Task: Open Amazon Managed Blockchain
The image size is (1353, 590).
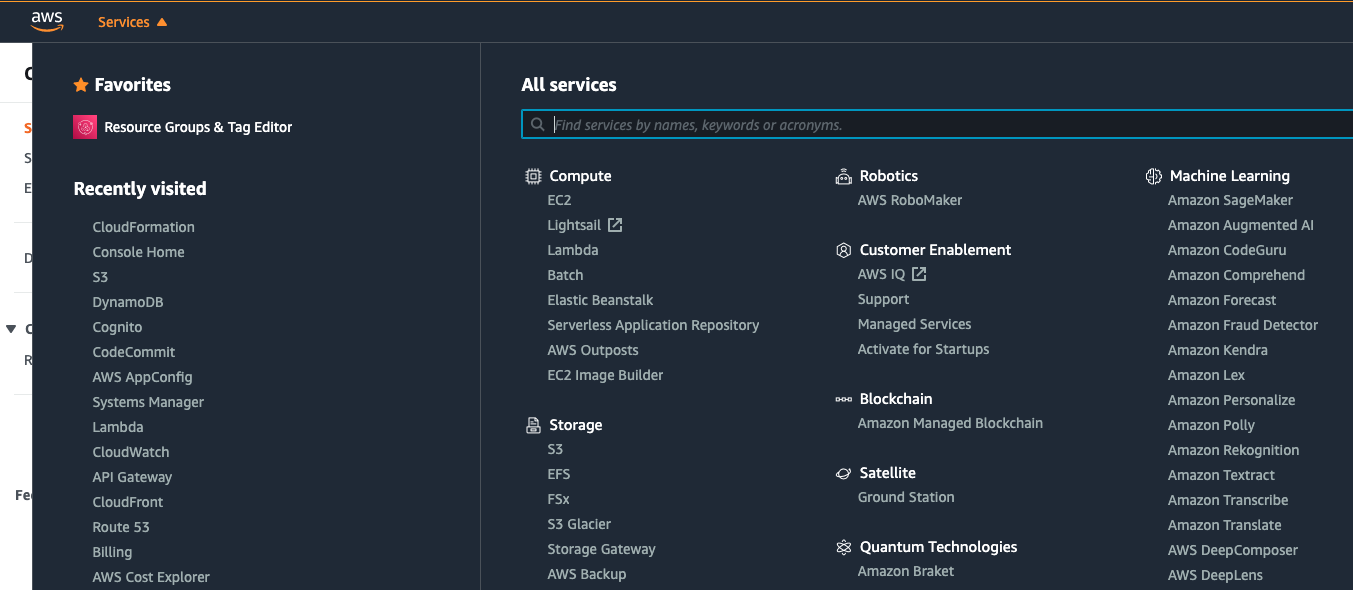Action: pos(950,423)
